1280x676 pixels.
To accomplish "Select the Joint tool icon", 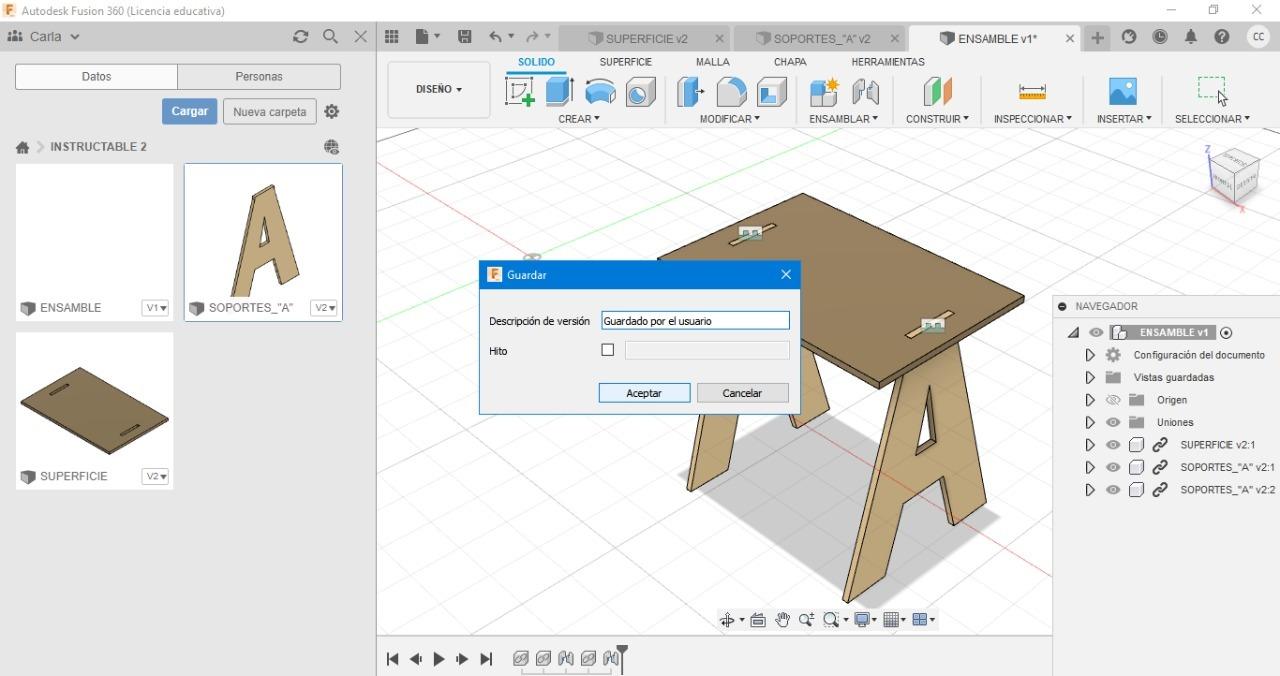I will pyautogui.click(x=865, y=92).
